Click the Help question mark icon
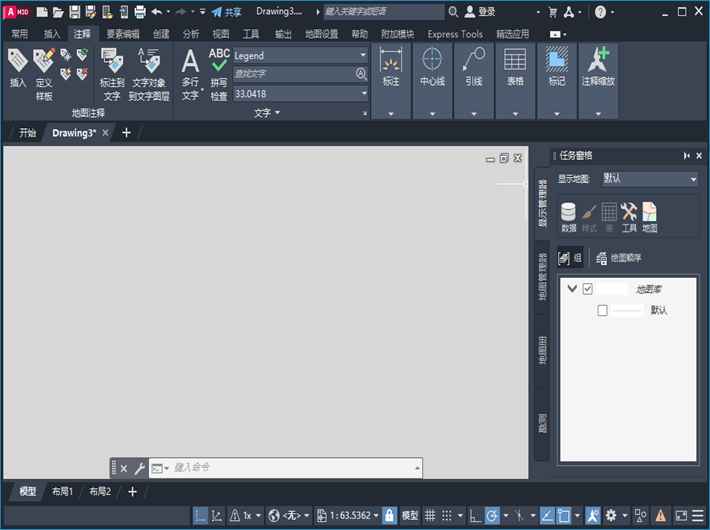Screen dimensions: 710x530 (600, 12)
